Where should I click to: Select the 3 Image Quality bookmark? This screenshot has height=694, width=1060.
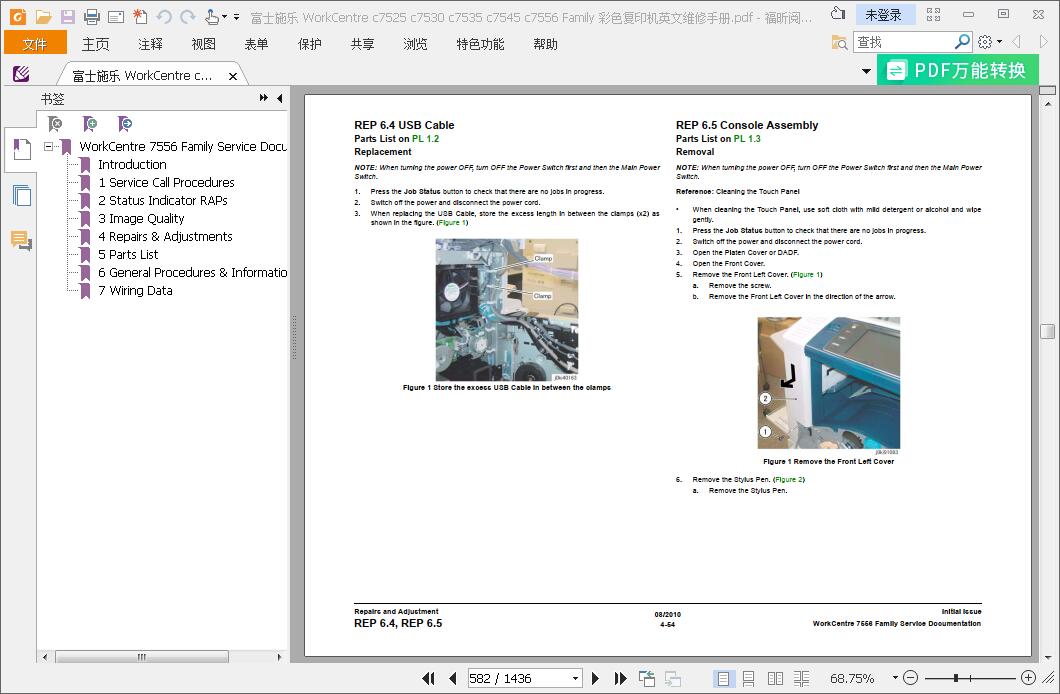[141, 218]
